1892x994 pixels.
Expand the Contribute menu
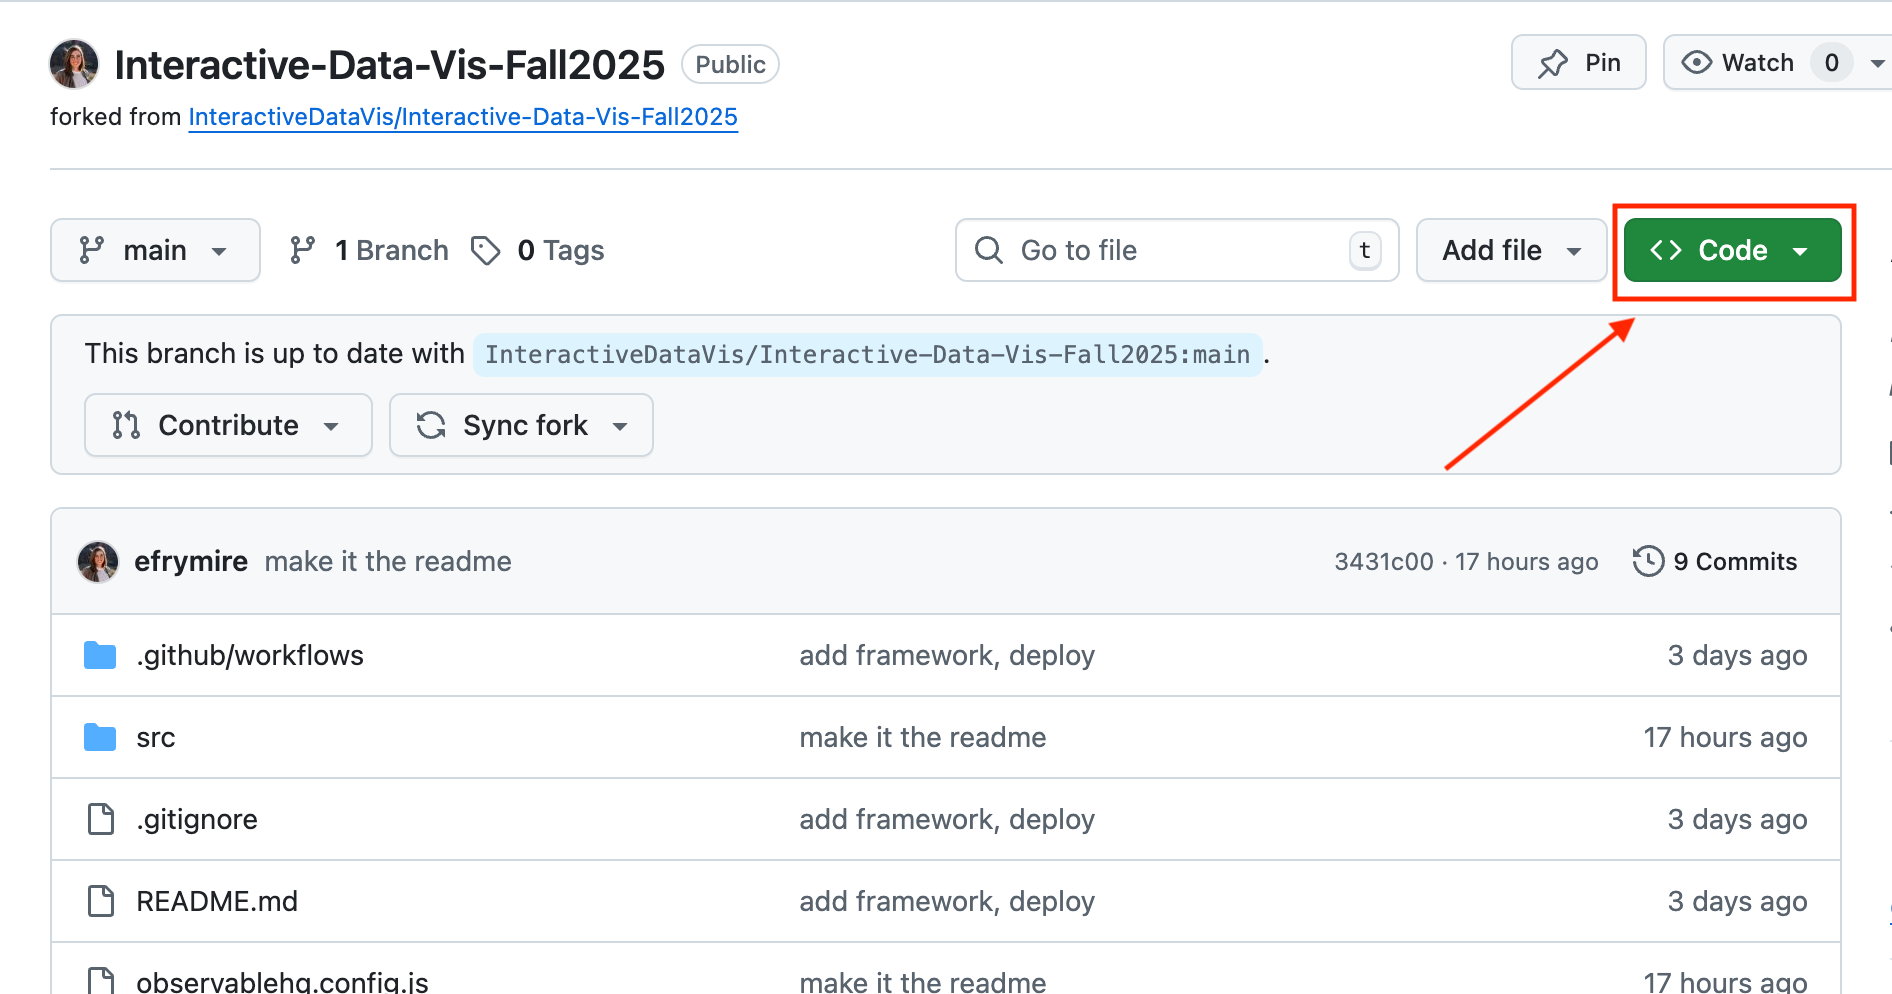227,425
